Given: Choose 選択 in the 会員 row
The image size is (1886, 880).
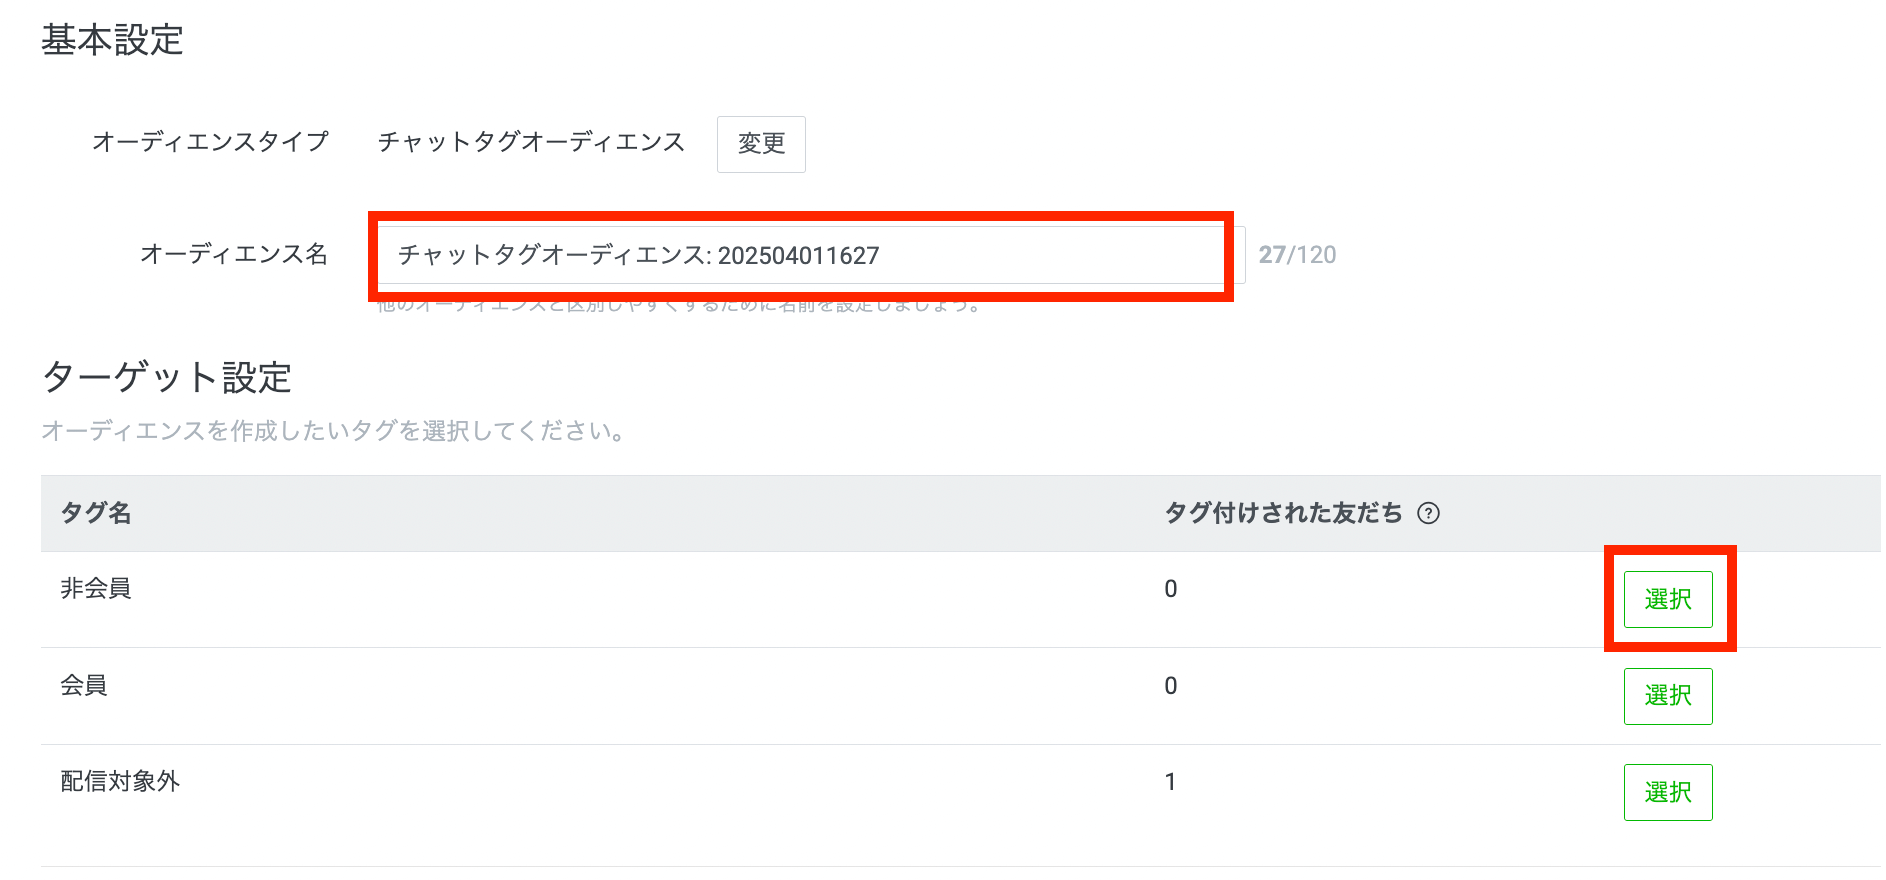Looking at the screenshot, I should point(1667,696).
